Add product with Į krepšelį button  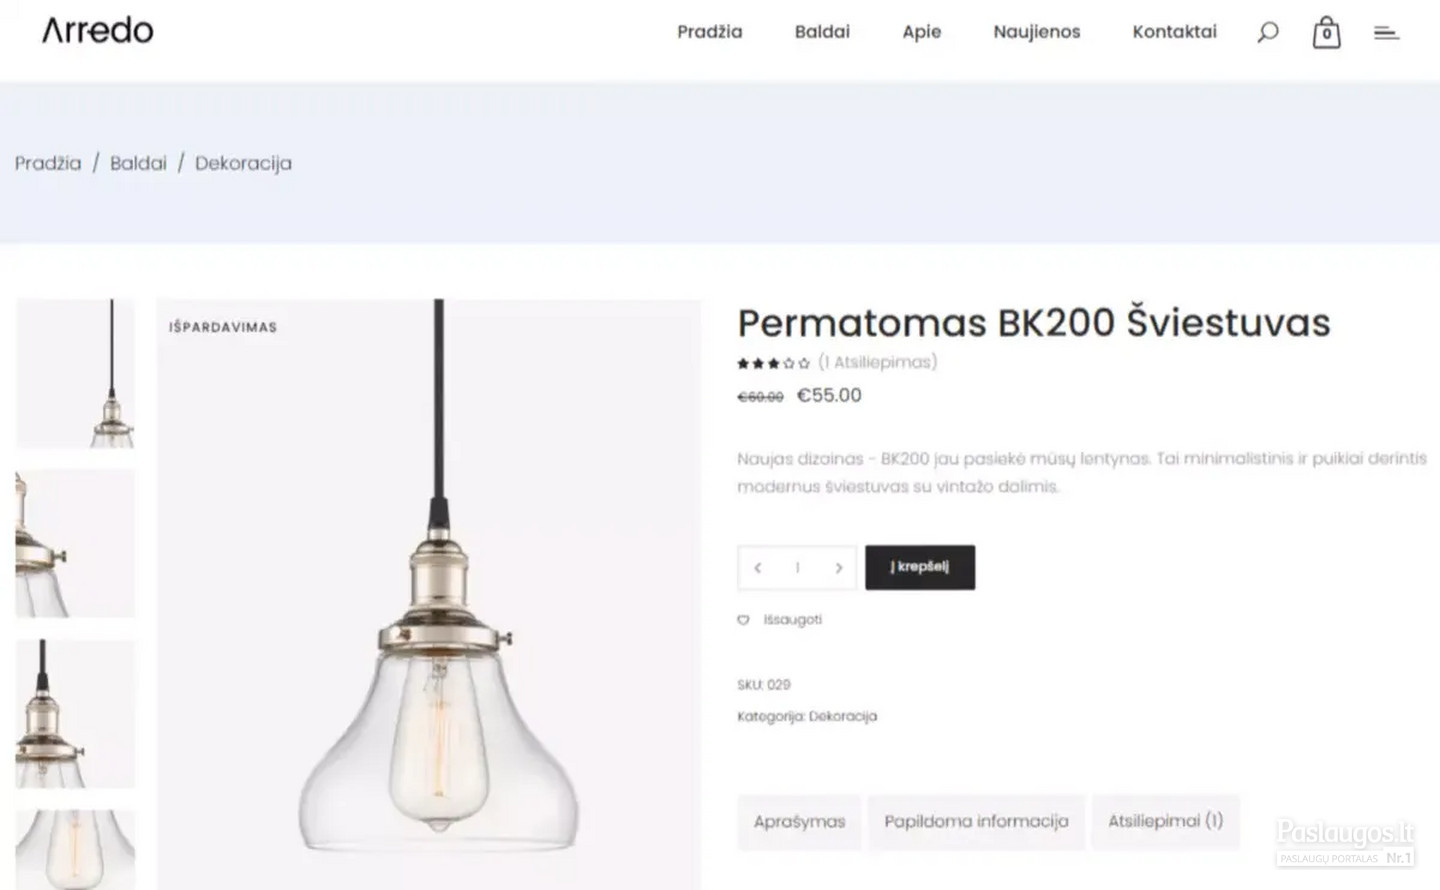pyautogui.click(x=920, y=567)
